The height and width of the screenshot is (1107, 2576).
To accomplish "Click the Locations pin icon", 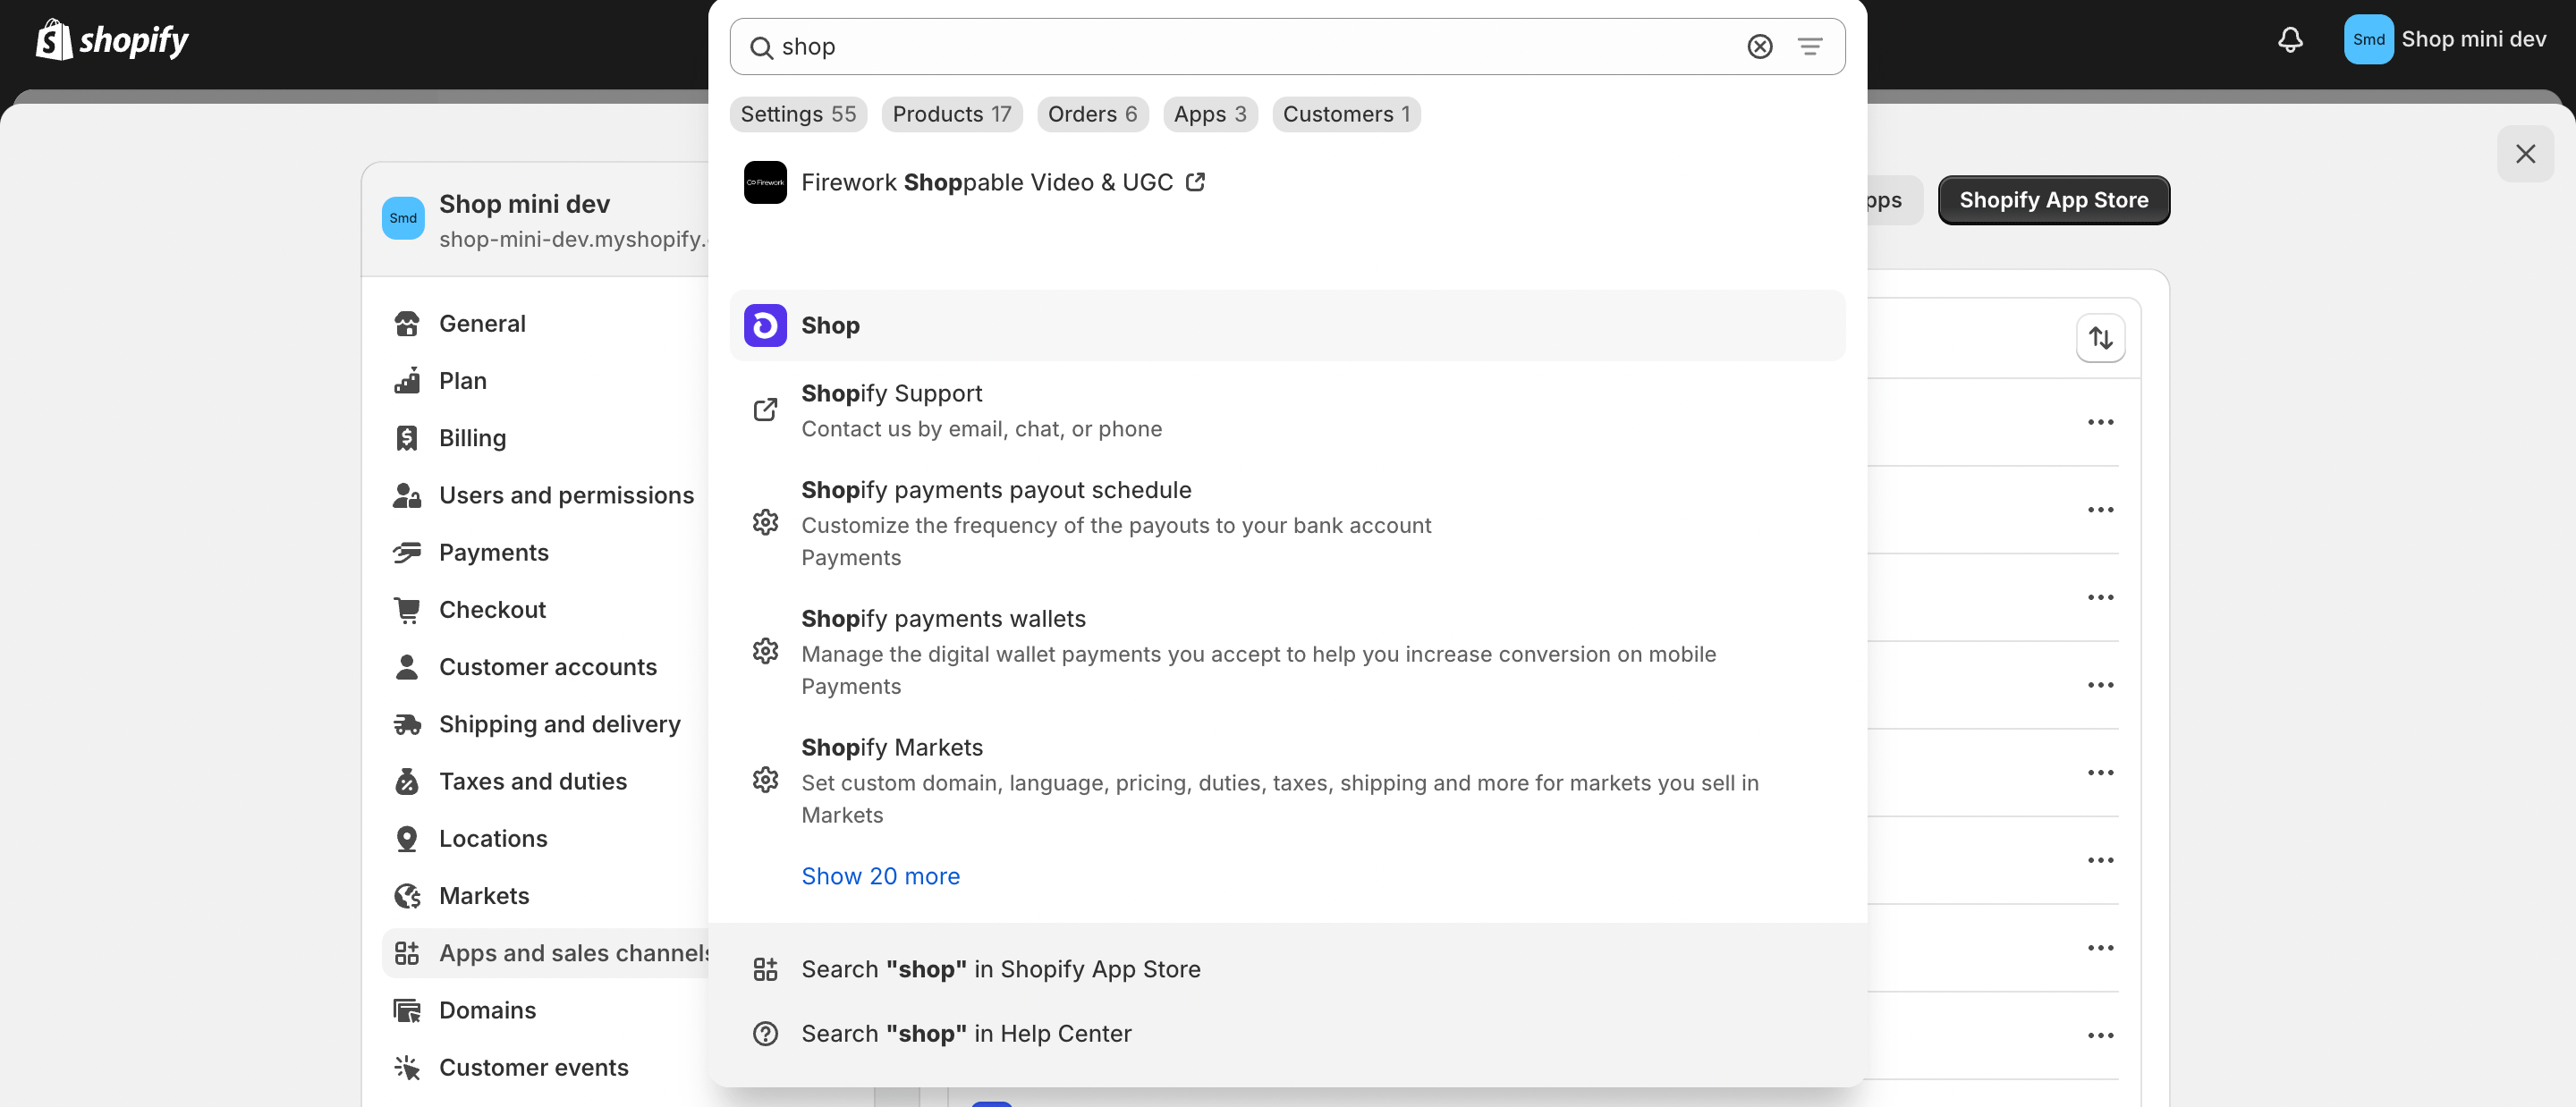I will tap(407, 839).
